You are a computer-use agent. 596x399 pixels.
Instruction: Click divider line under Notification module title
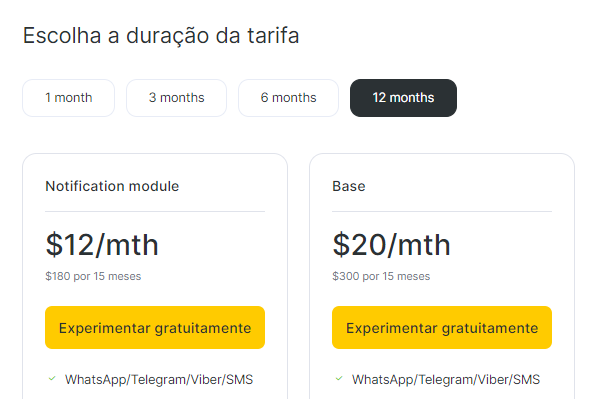155,211
